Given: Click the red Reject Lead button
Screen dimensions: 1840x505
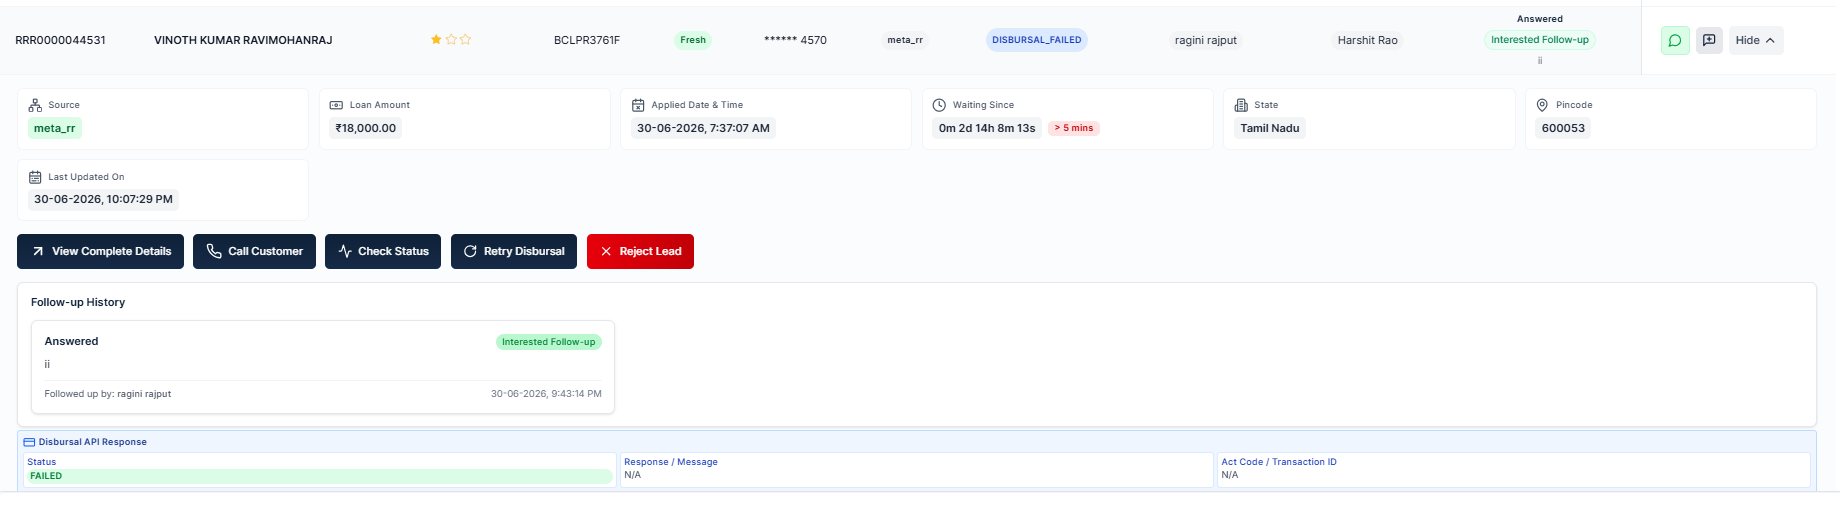Looking at the screenshot, I should pyautogui.click(x=640, y=251).
